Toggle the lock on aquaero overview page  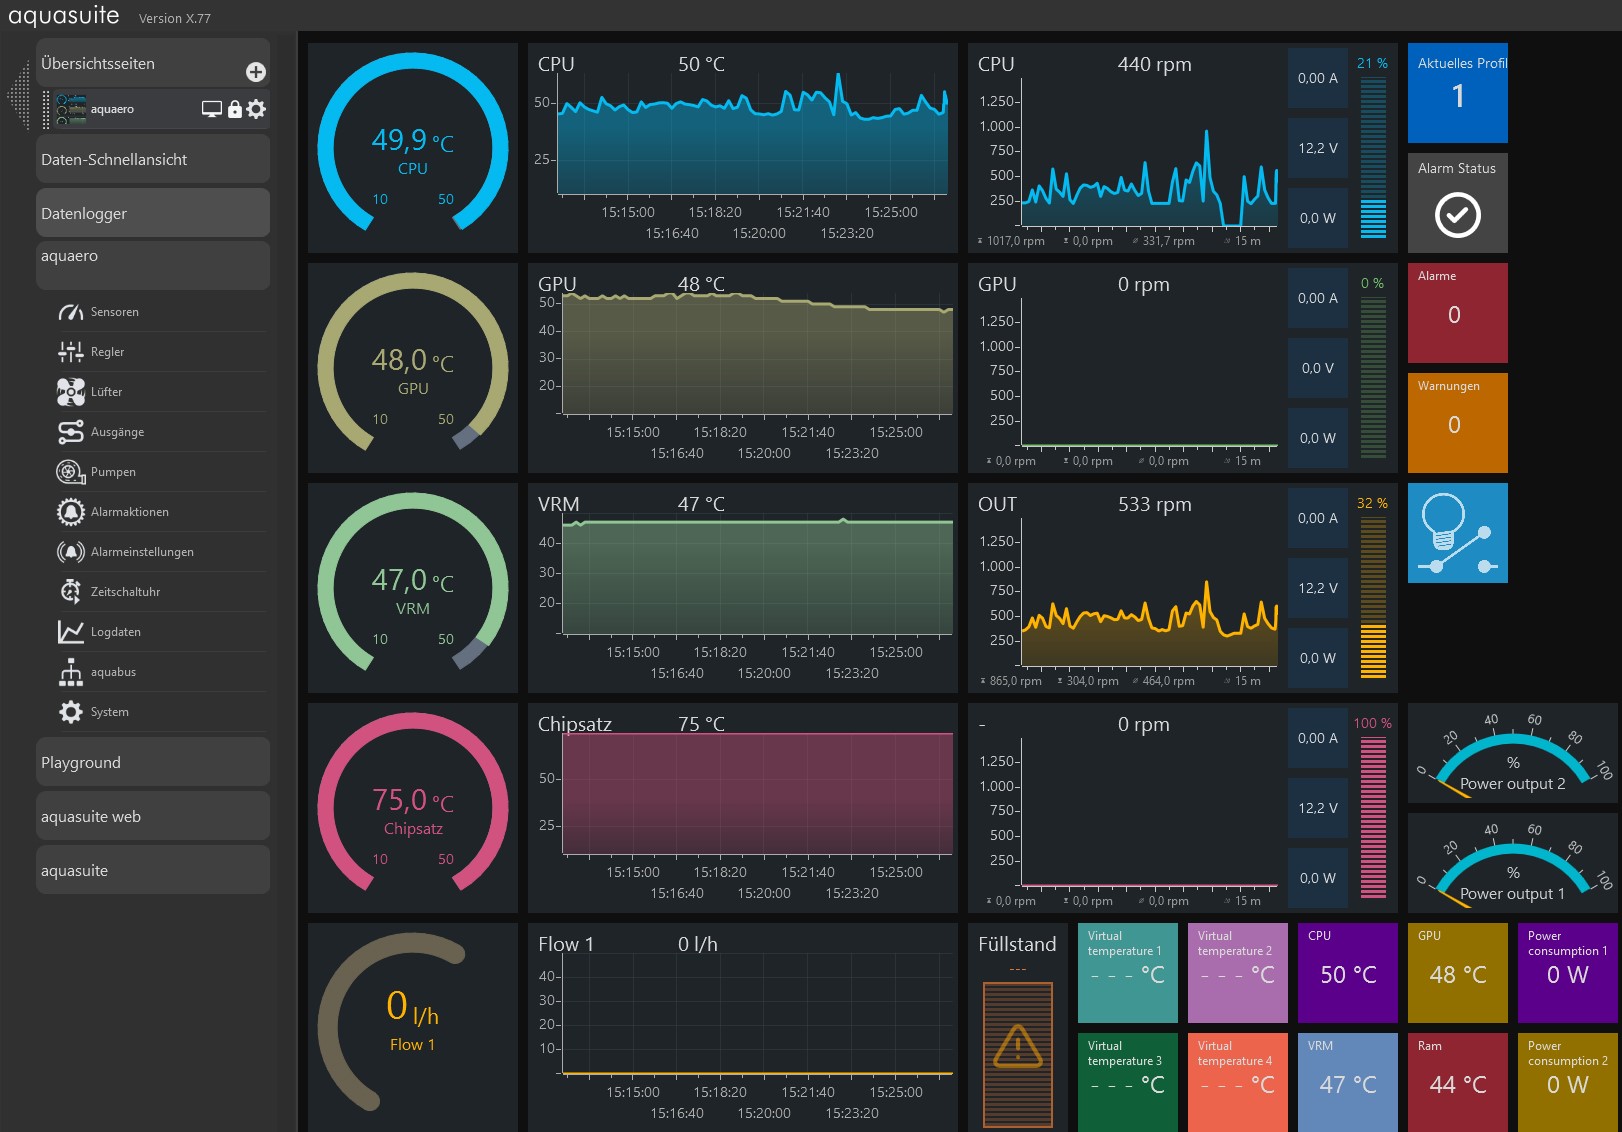point(234,109)
